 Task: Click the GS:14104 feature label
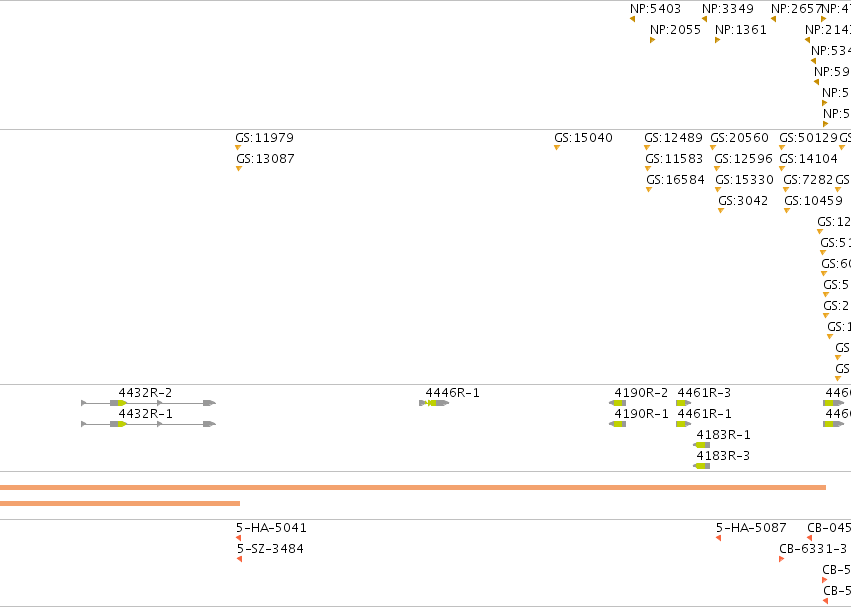click(808, 159)
